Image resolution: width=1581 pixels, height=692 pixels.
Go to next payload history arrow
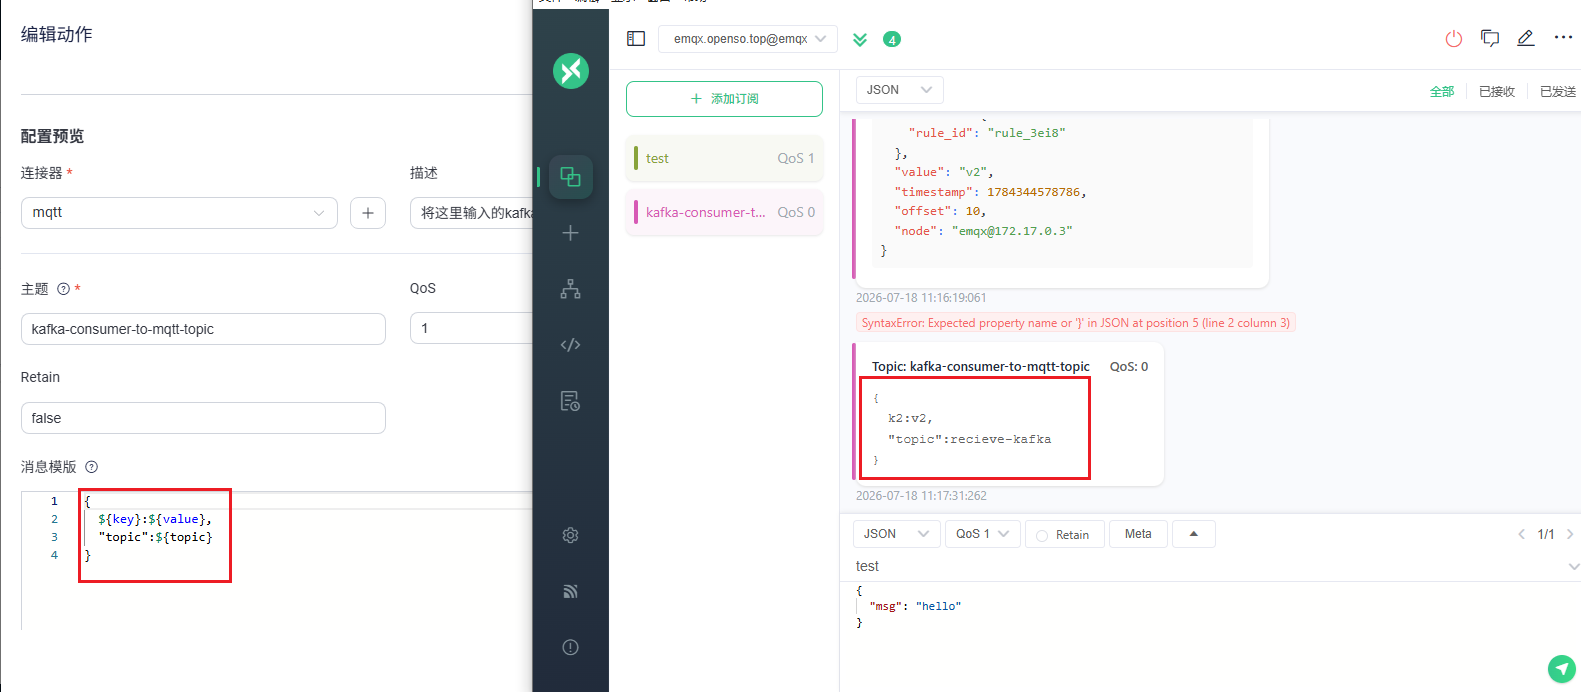[1570, 534]
